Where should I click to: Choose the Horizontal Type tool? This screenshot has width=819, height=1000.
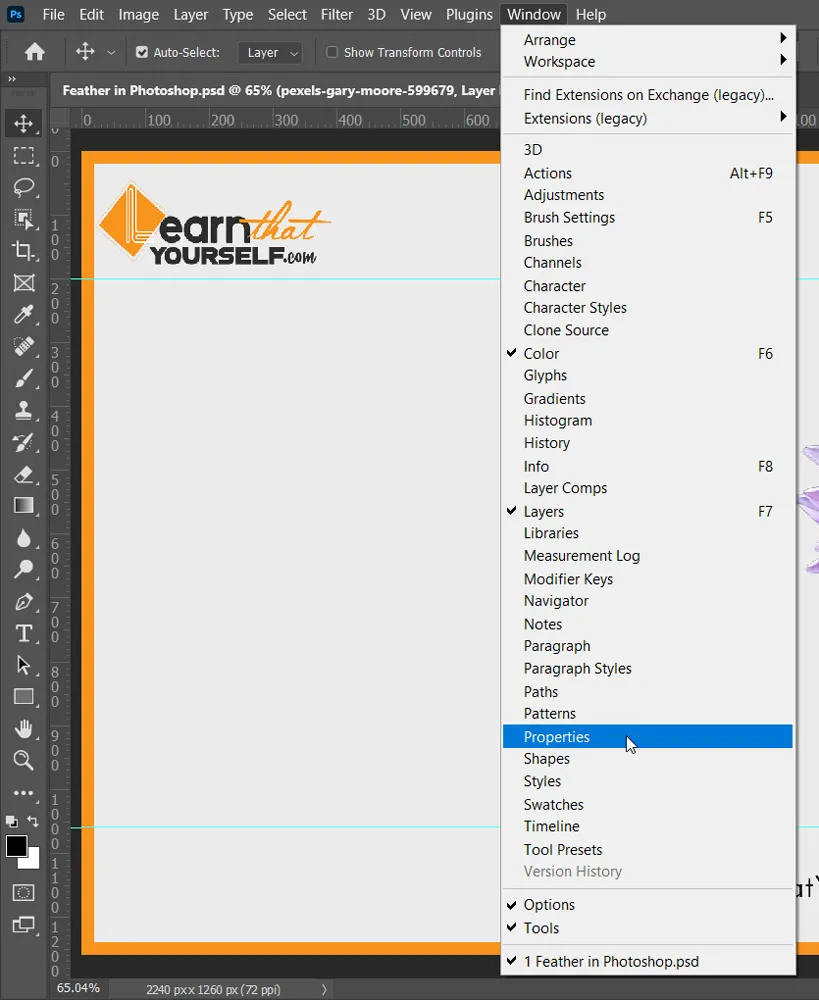[24, 633]
